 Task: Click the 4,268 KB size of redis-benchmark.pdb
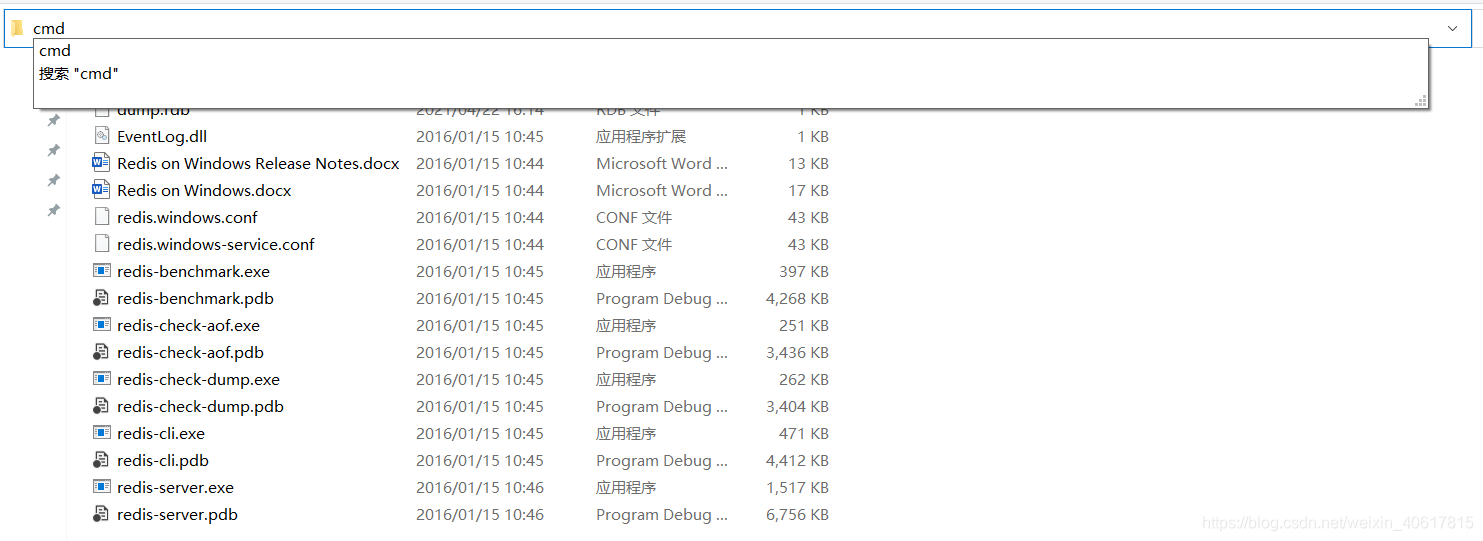coord(797,298)
